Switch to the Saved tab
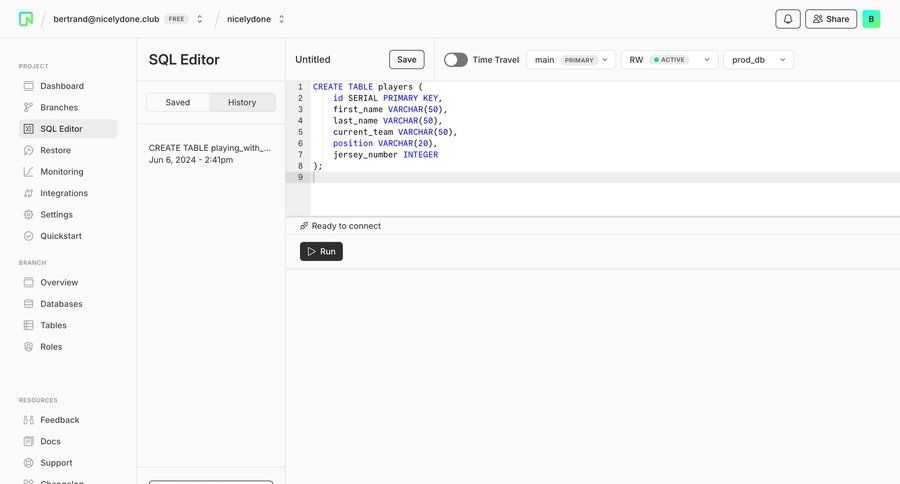Viewport: 900px width, 484px height. click(x=178, y=102)
